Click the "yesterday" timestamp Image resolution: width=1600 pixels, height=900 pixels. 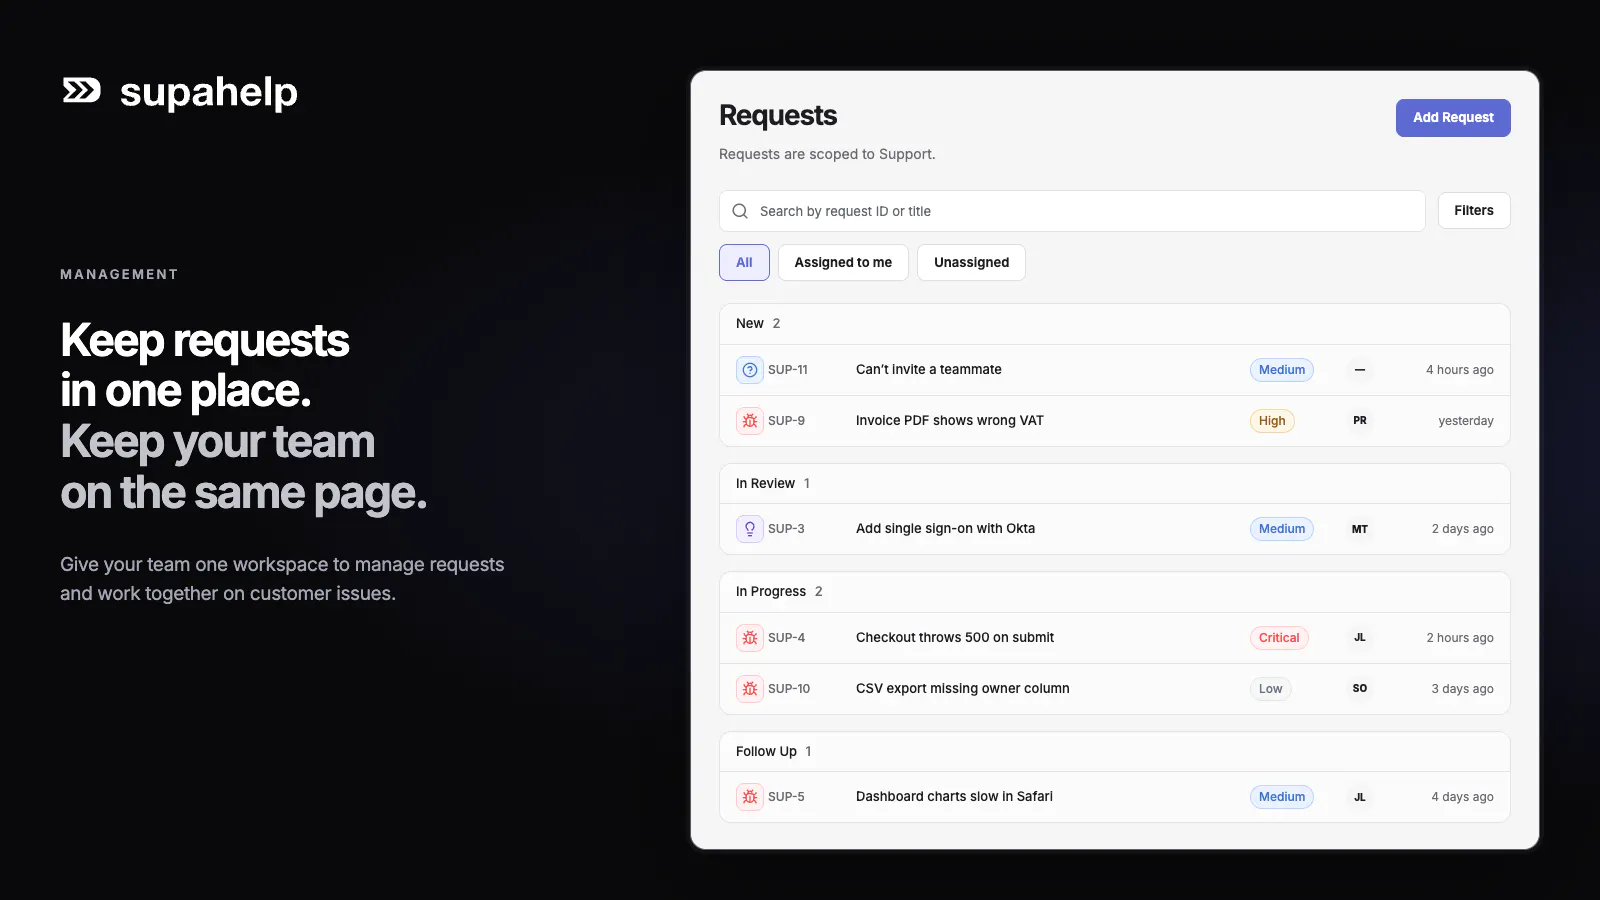[x=1466, y=421]
